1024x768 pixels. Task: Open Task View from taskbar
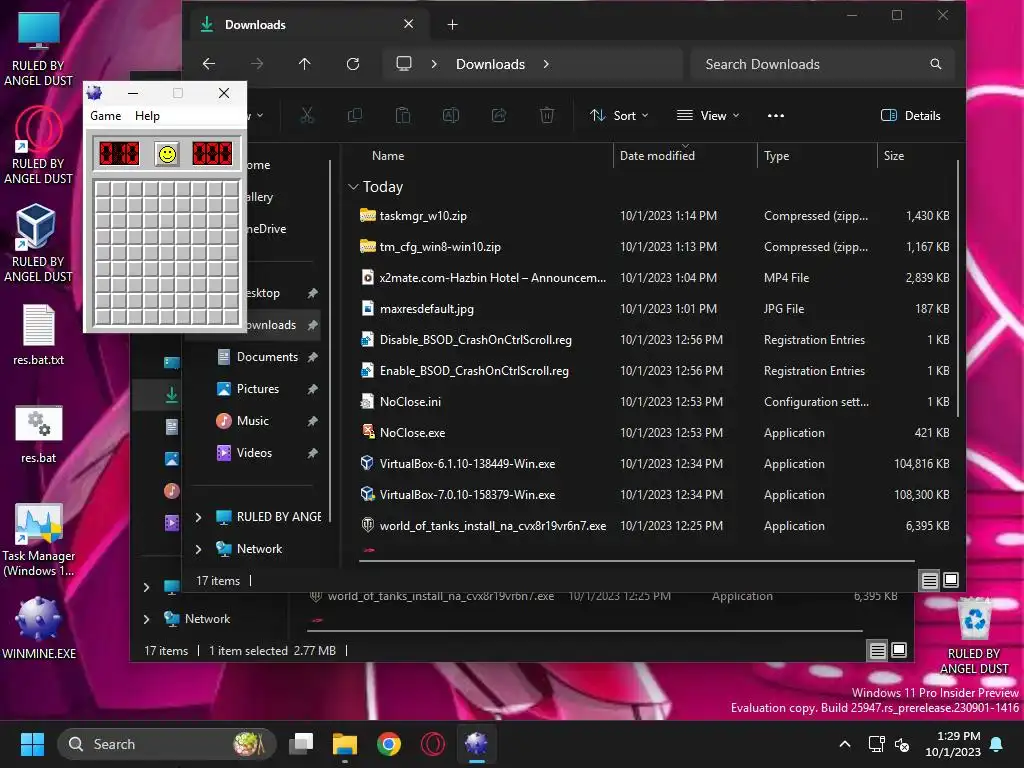[301, 744]
